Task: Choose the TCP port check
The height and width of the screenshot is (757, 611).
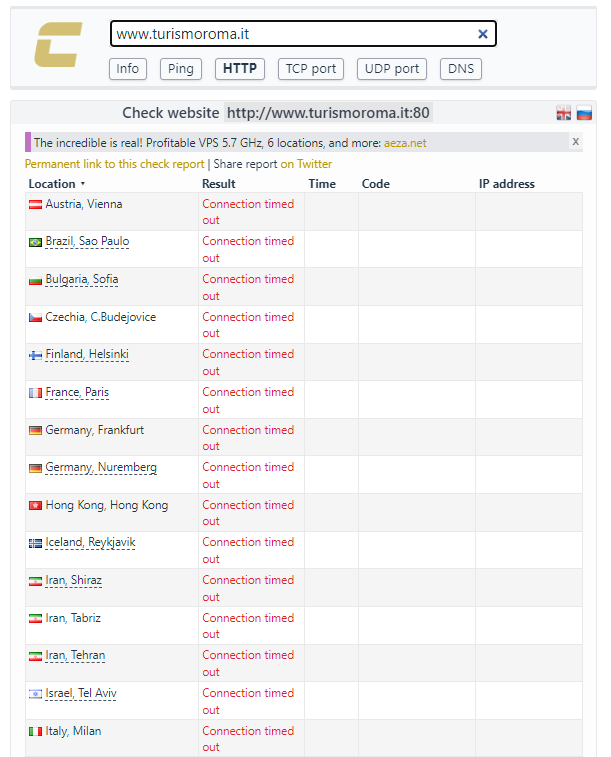Action: pos(311,69)
